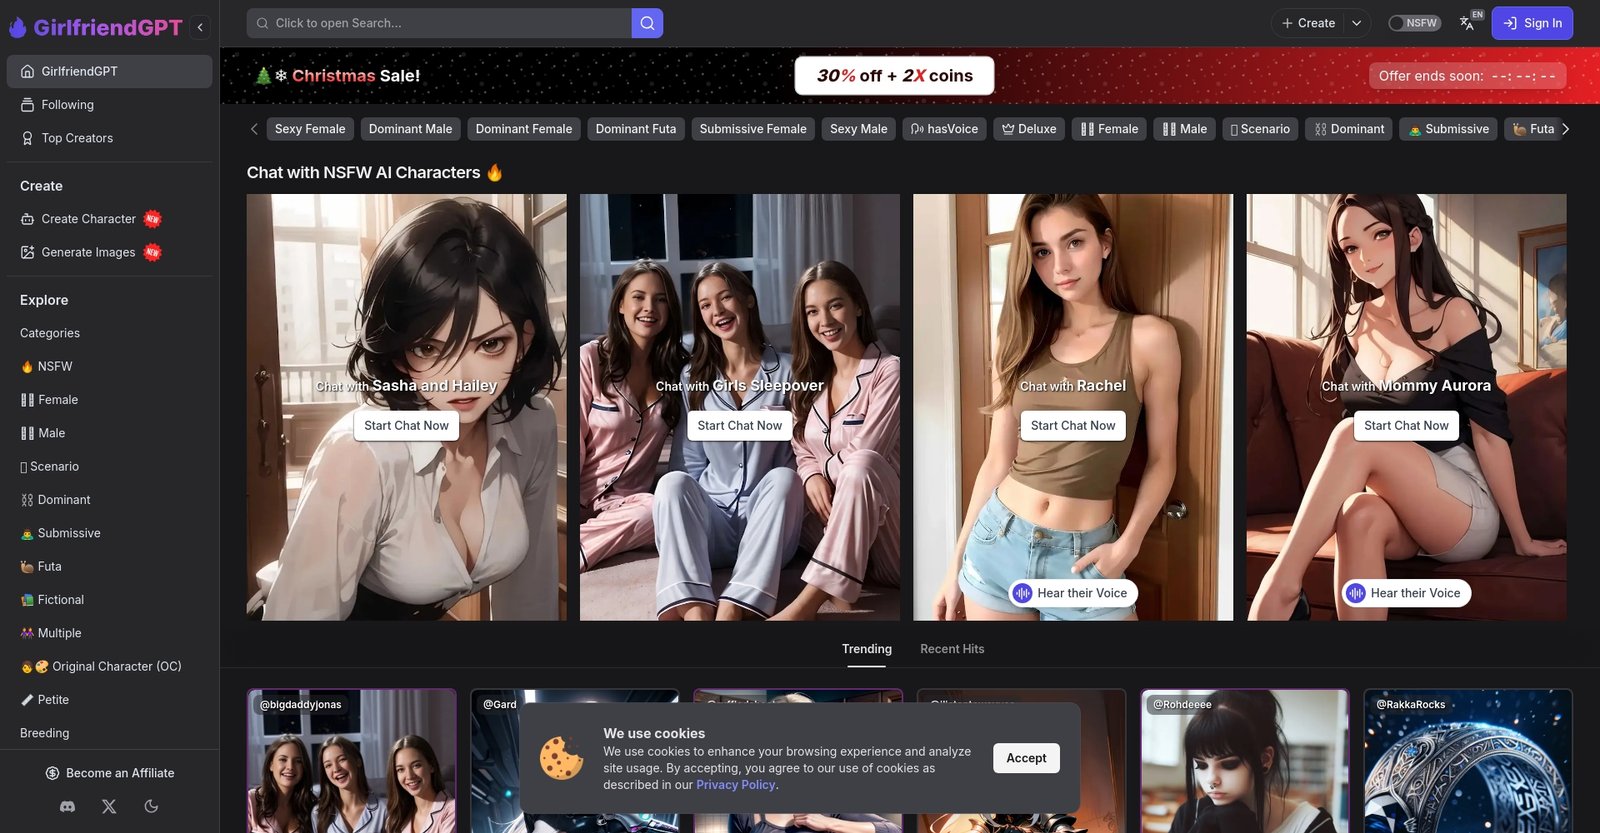Click the Sign In button
This screenshot has height=833, width=1600.
[x=1532, y=23]
